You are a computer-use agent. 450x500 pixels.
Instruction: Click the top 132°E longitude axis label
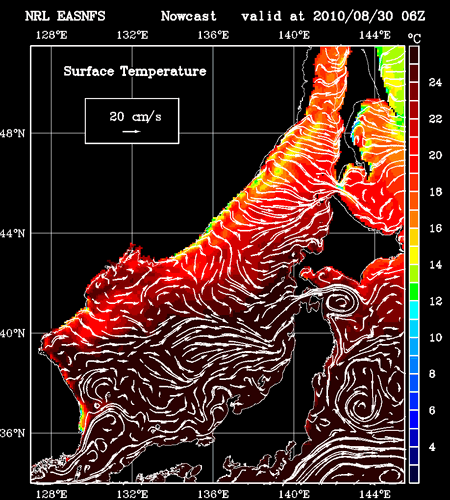(x=132, y=35)
